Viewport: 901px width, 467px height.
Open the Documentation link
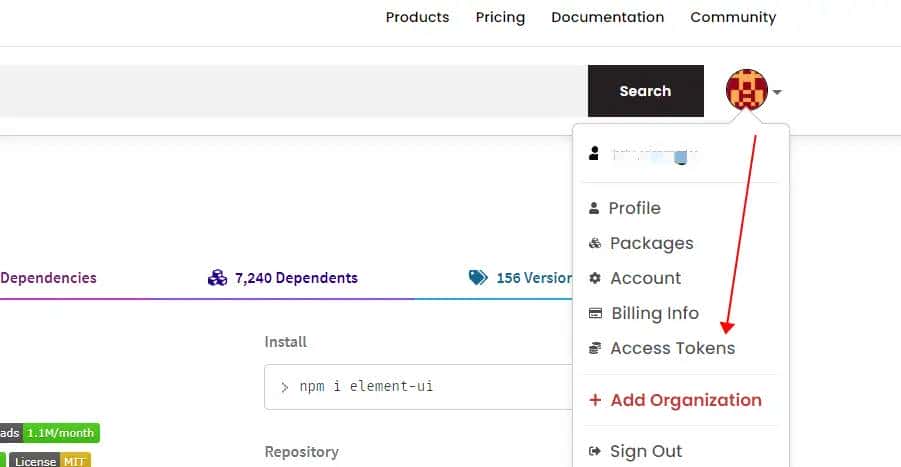(607, 17)
